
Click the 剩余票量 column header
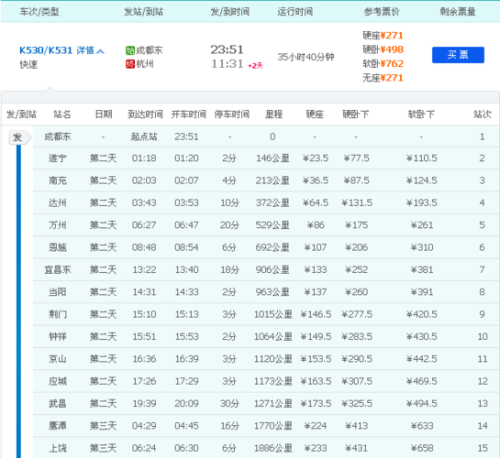(458, 12)
